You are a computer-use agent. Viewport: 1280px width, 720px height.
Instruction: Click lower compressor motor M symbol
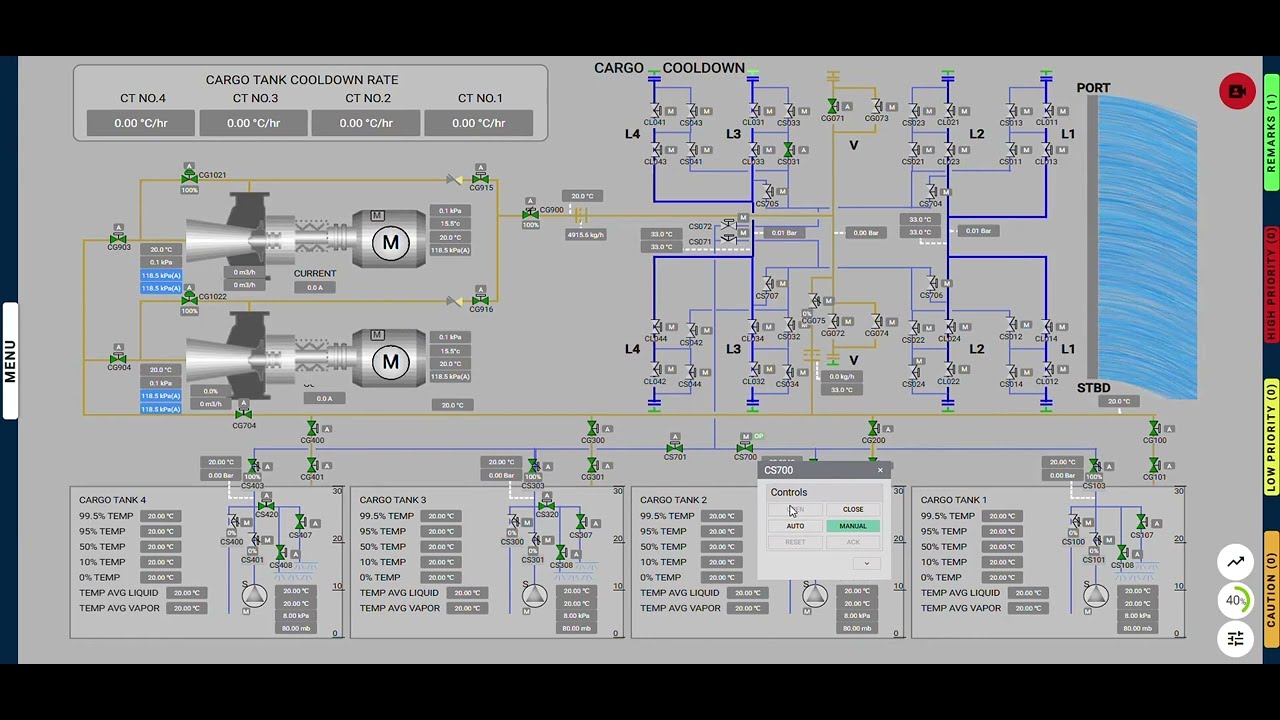[x=390, y=362]
